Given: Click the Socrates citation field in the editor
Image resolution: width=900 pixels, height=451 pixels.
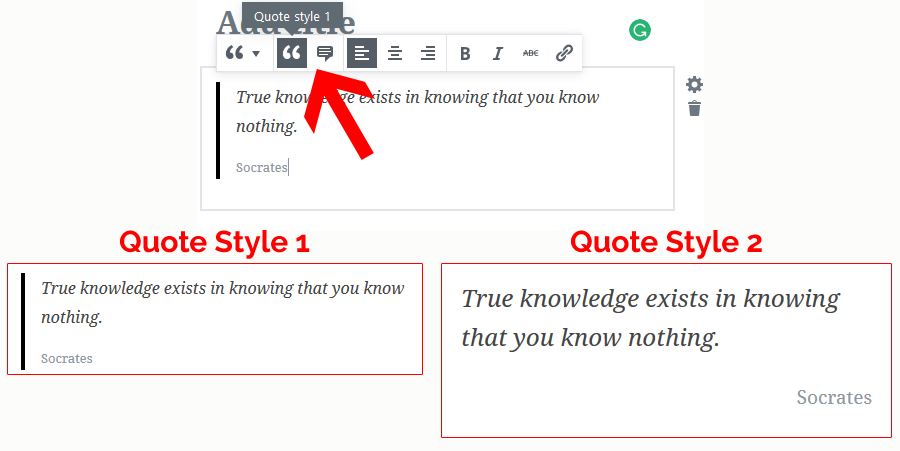Looking at the screenshot, I should click(x=262, y=168).
